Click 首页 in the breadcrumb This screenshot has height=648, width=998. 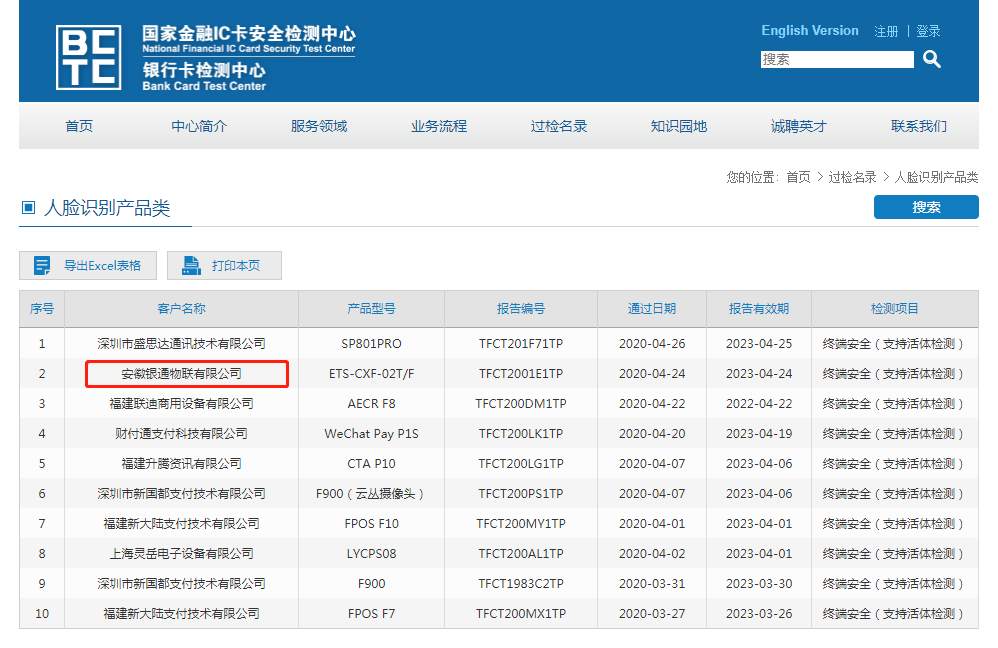pos(798,177)
